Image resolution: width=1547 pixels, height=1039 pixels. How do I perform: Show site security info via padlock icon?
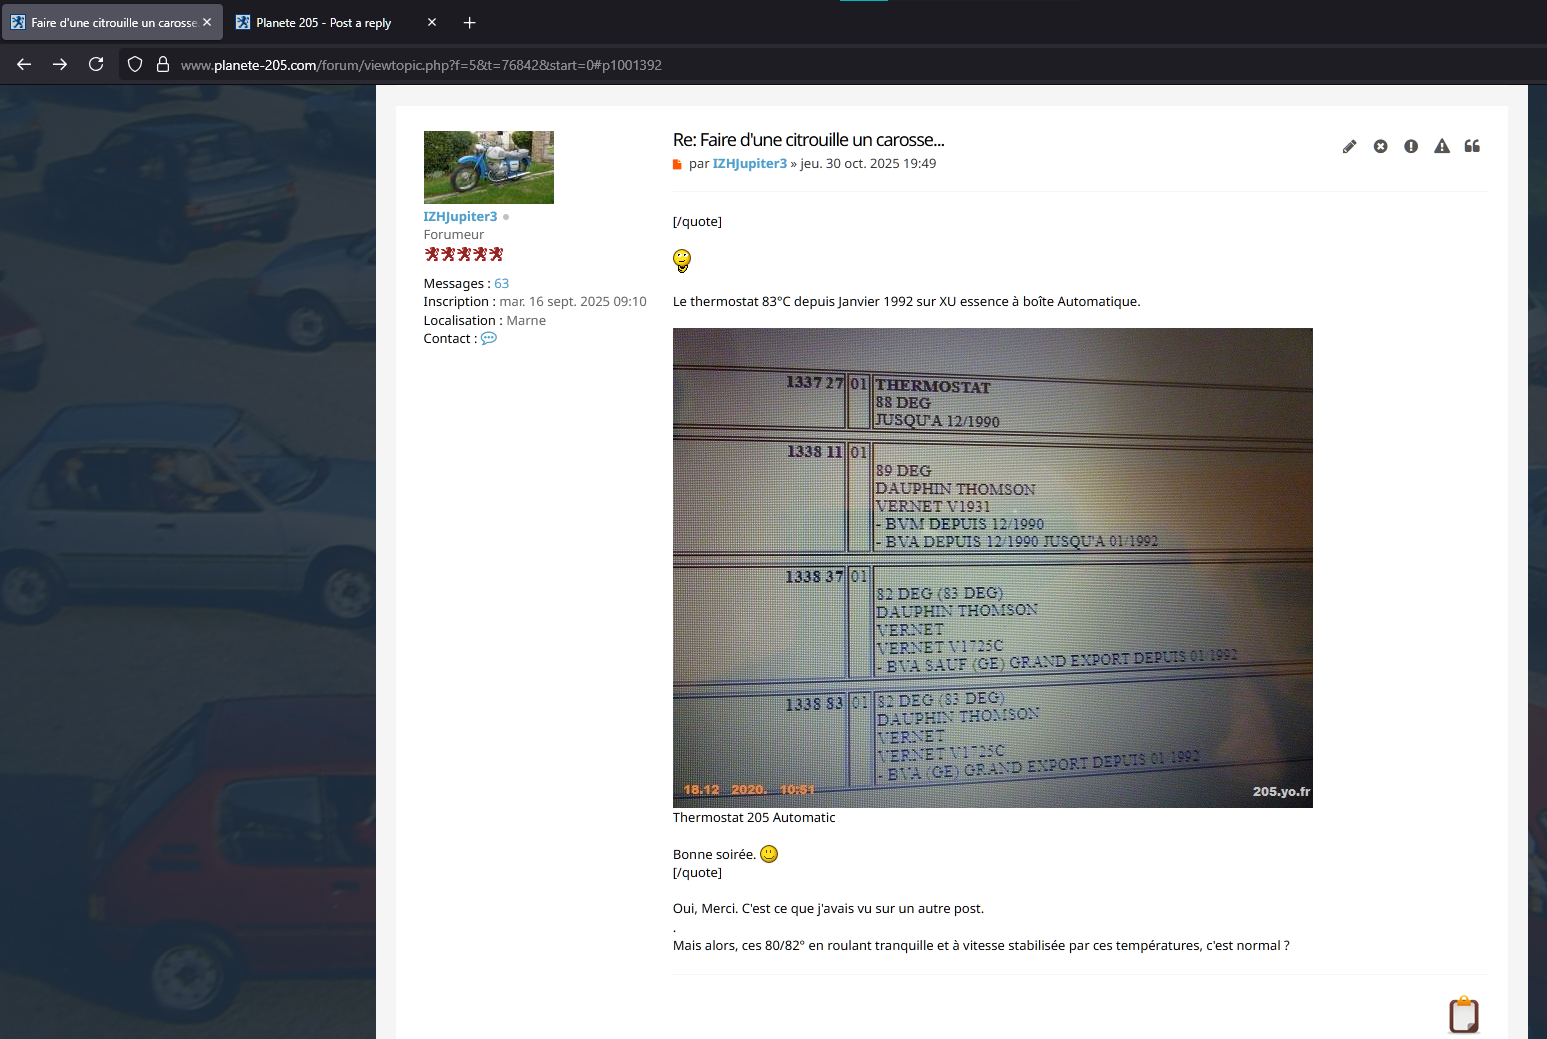click(x=163, y=65)
